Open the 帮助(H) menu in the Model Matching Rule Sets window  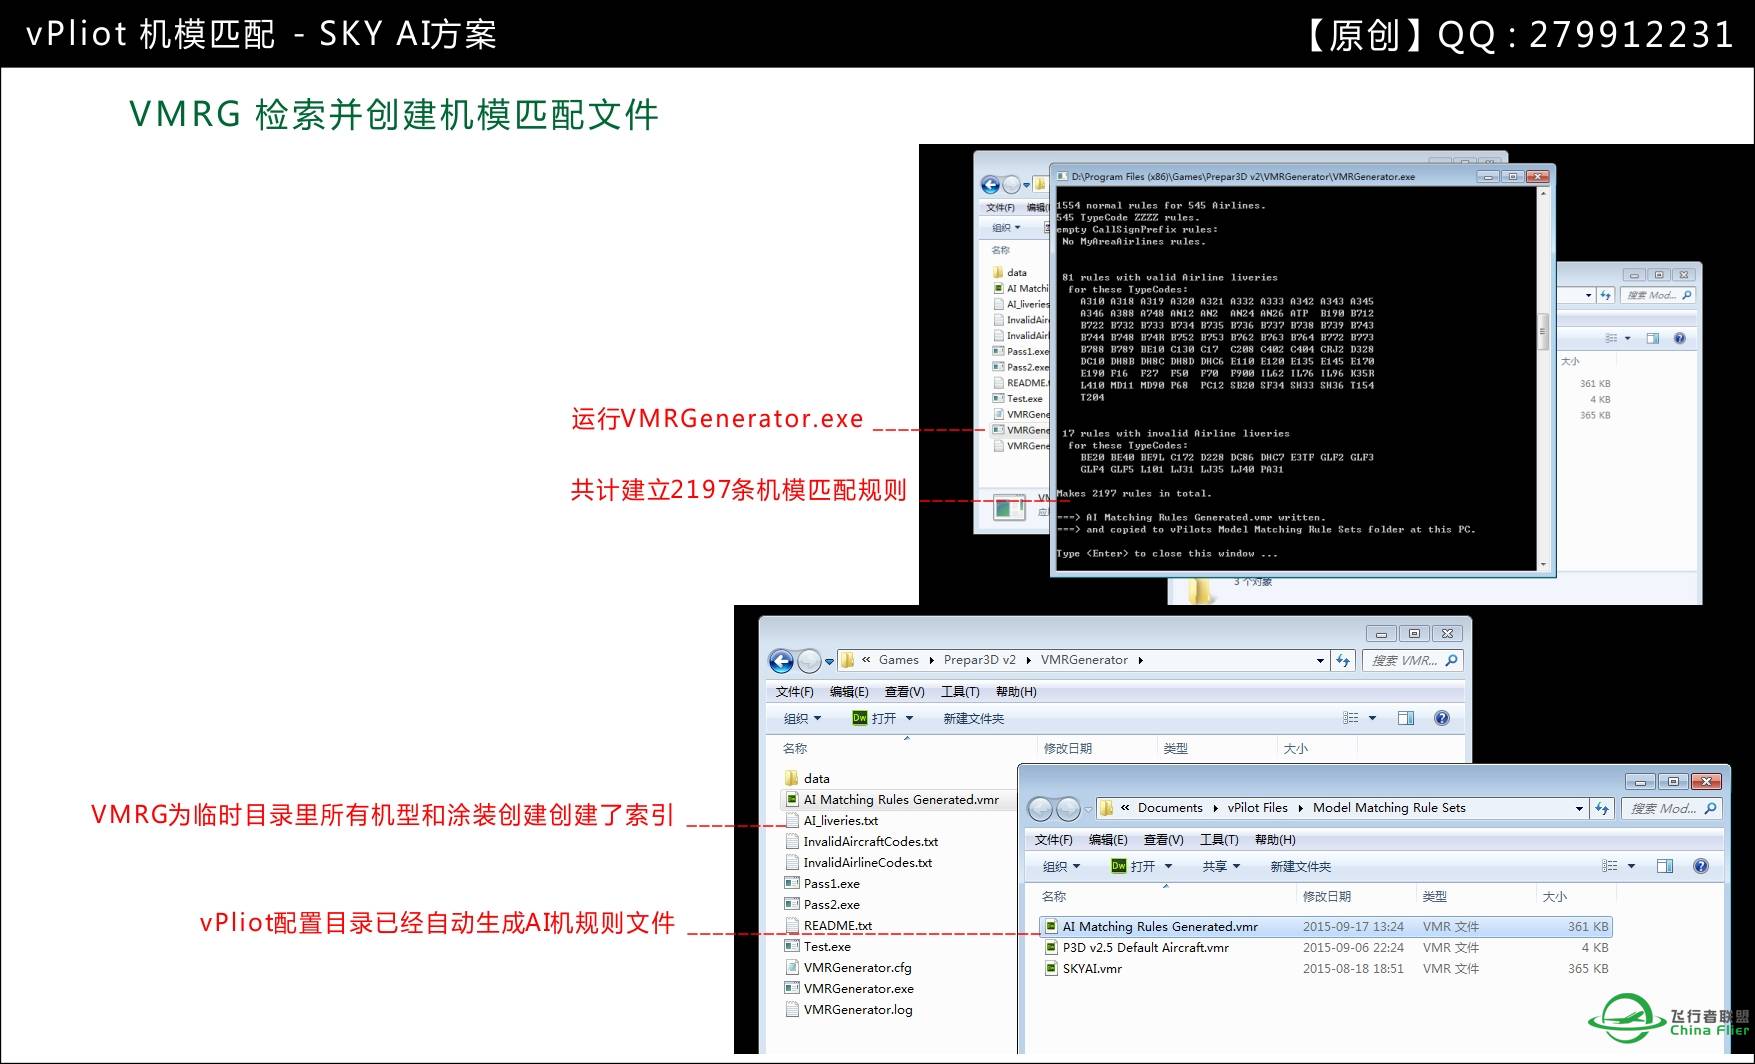(1275, 840)
